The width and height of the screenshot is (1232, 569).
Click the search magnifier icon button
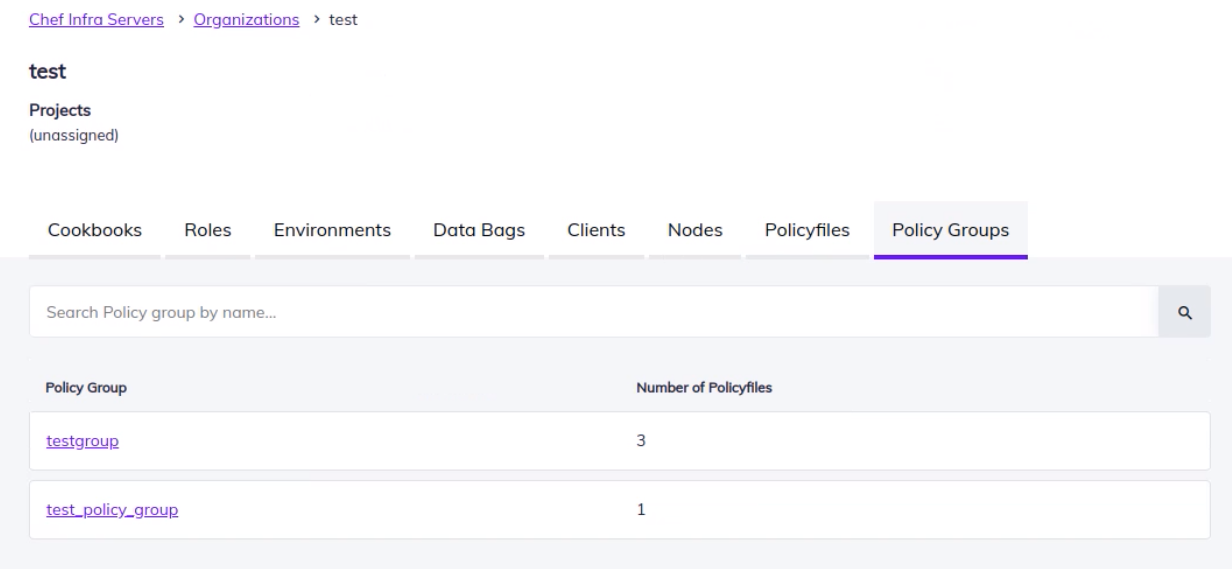[1184, 312]
